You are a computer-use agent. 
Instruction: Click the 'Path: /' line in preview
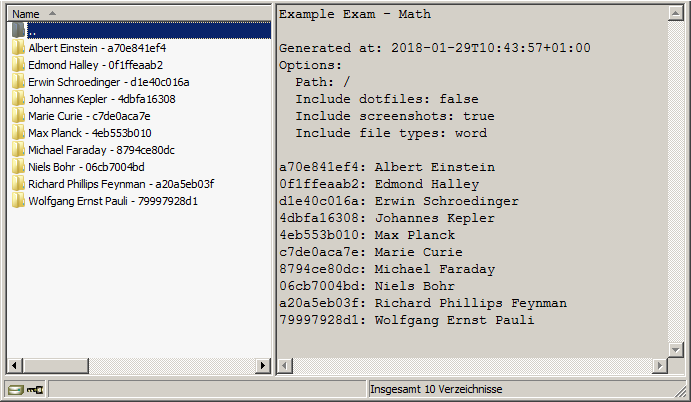323,82
